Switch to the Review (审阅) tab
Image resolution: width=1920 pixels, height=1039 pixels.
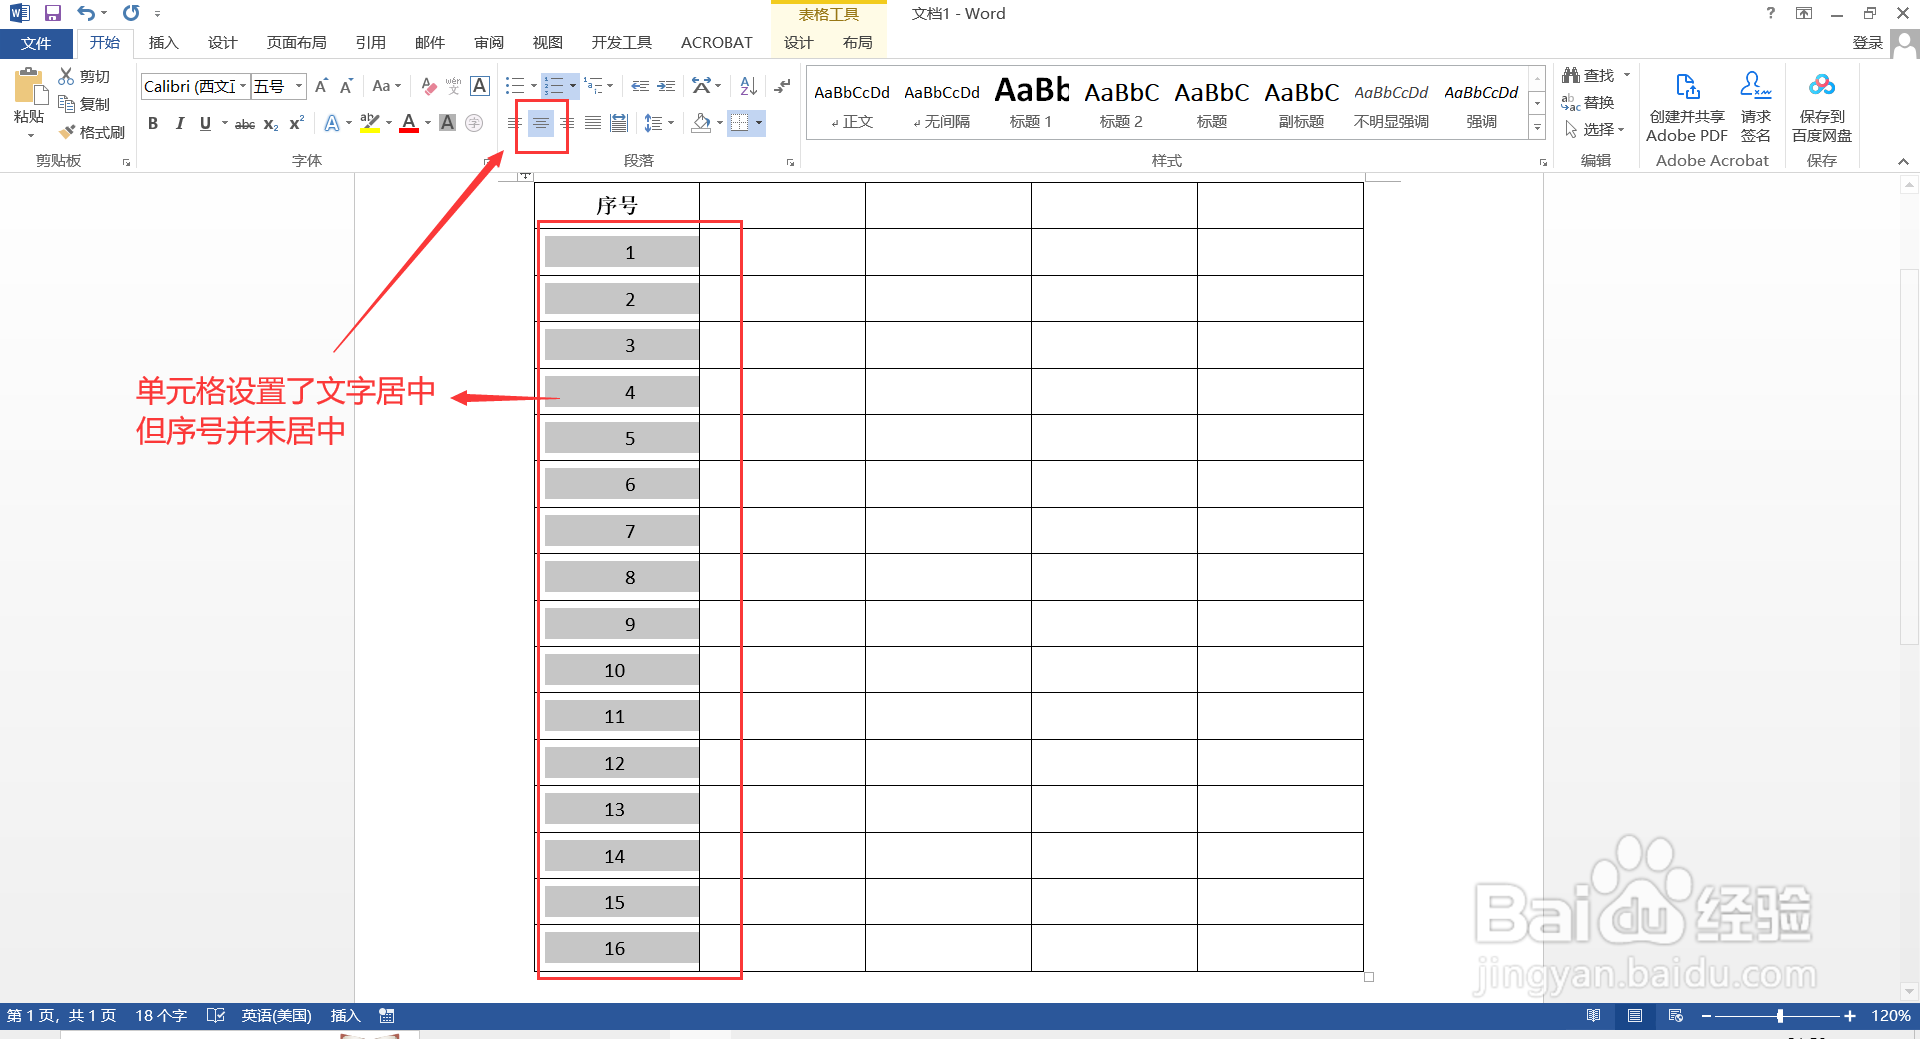pyautogui.click(x=489, y=43)
